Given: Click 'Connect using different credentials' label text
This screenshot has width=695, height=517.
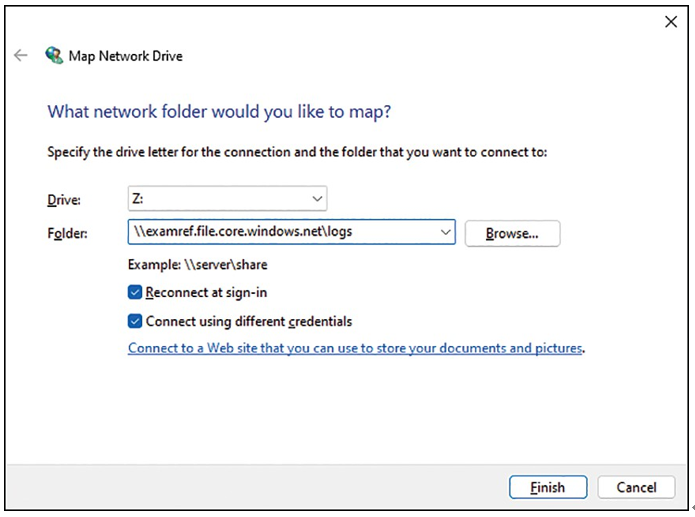Looking at the screenshot, I should (x=249, y=321).
